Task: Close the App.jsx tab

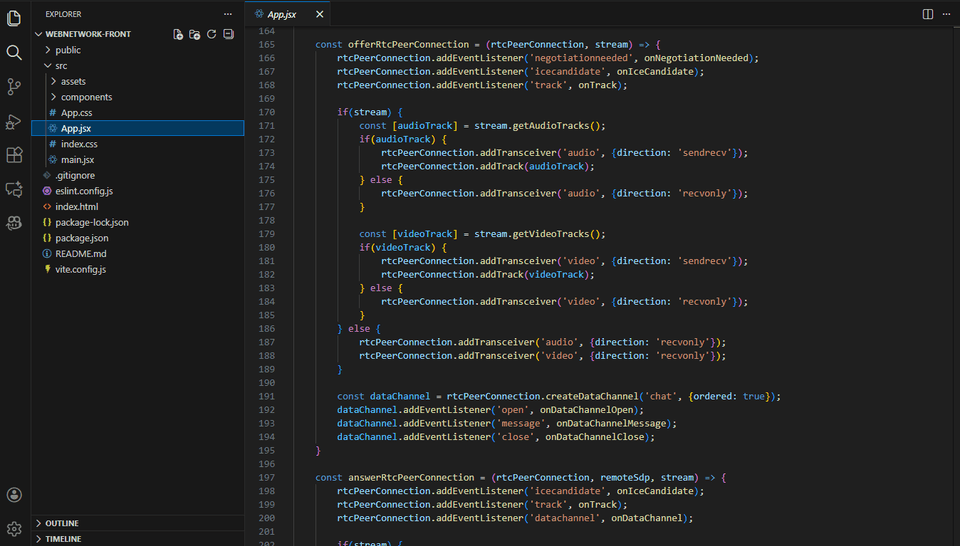Action: point(320,14)
